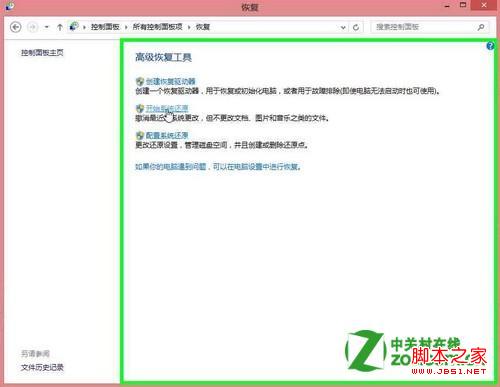Viewport: 500px width, 387px height.
Task: Open the 配置系统还原 link
Action: click(167, 135)
